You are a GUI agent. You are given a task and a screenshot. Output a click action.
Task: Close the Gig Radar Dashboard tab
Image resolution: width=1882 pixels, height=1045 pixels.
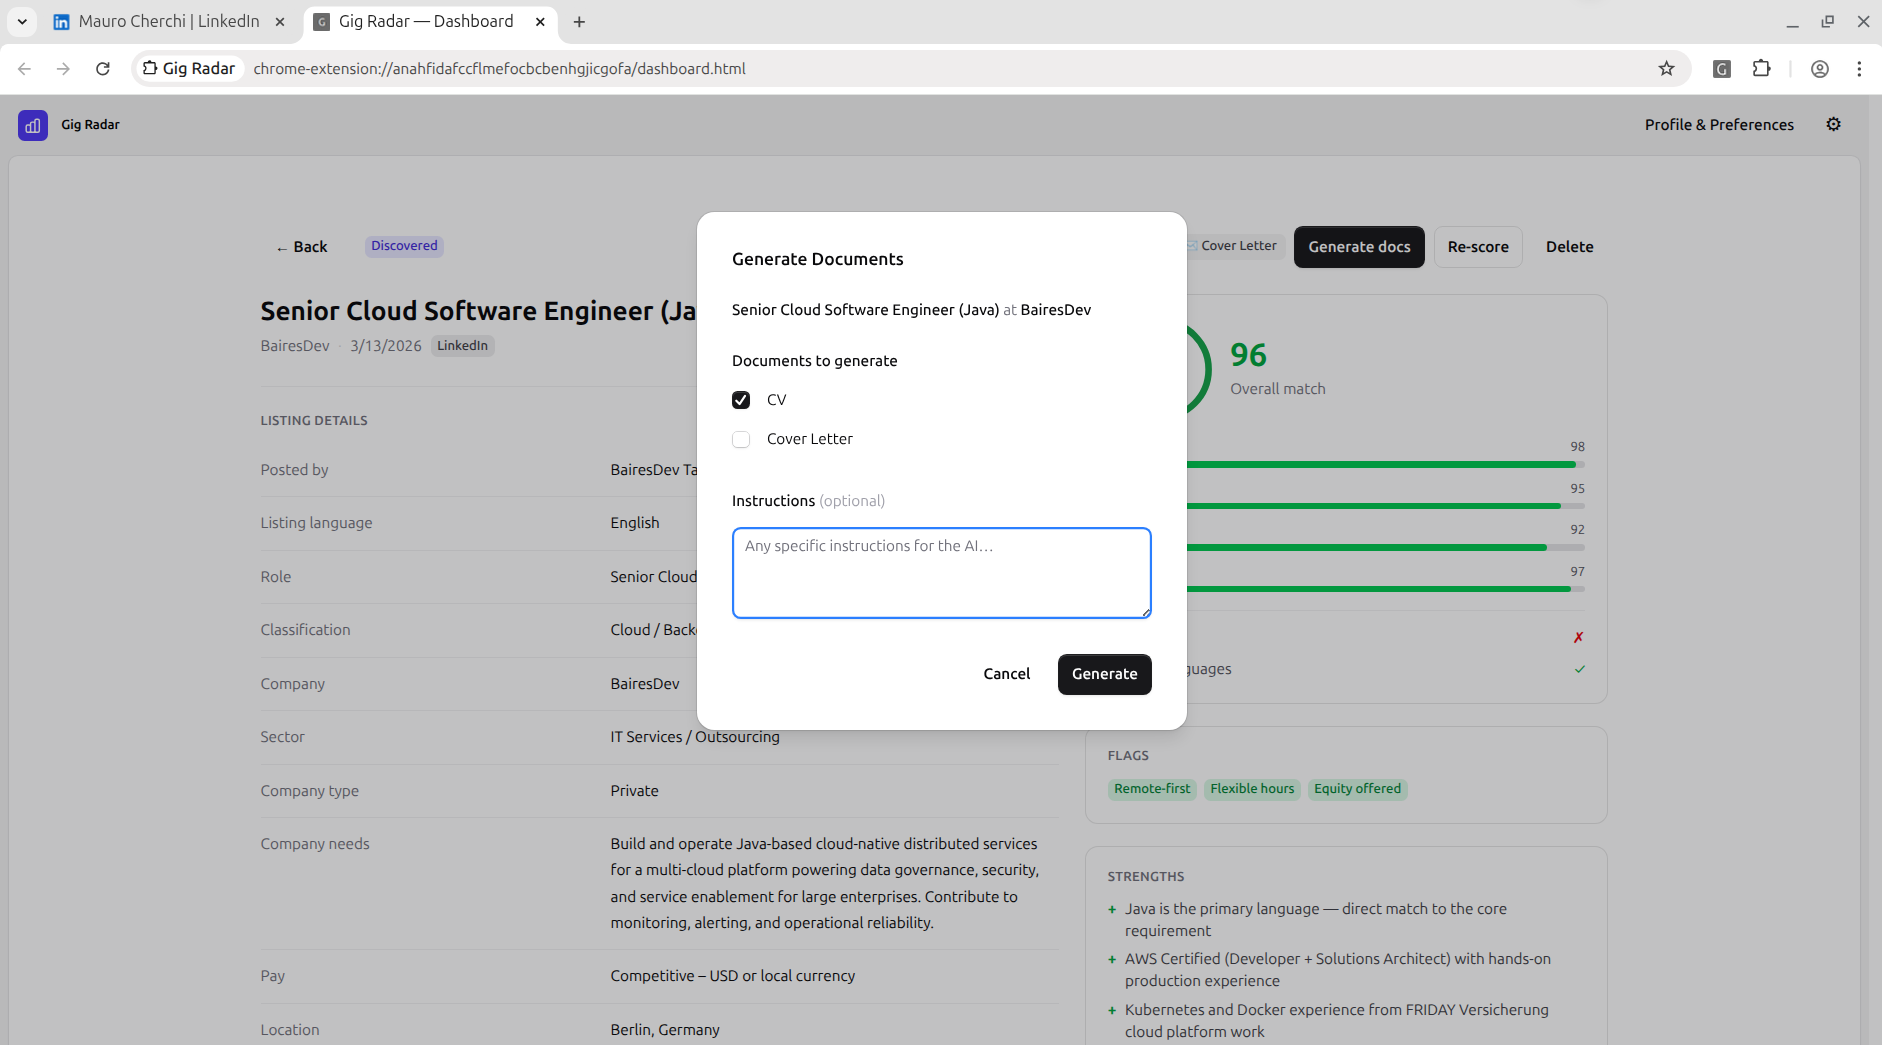(540, 21)
